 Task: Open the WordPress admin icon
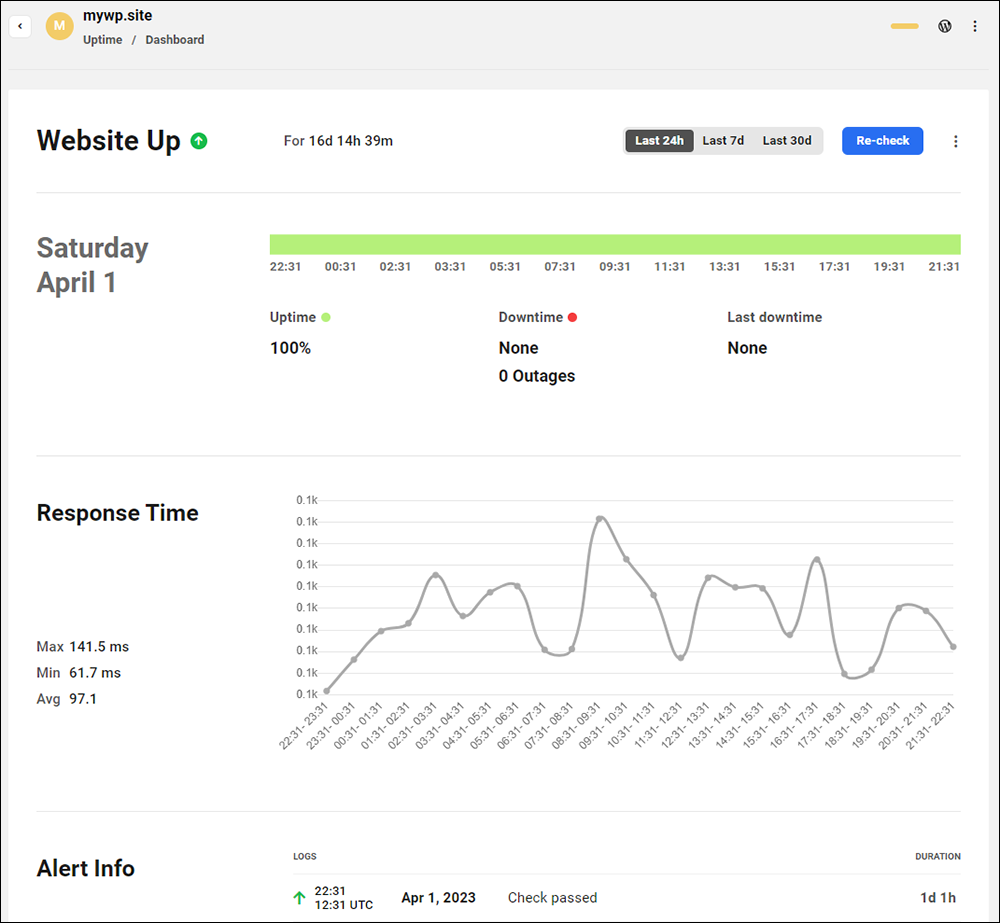945,26
